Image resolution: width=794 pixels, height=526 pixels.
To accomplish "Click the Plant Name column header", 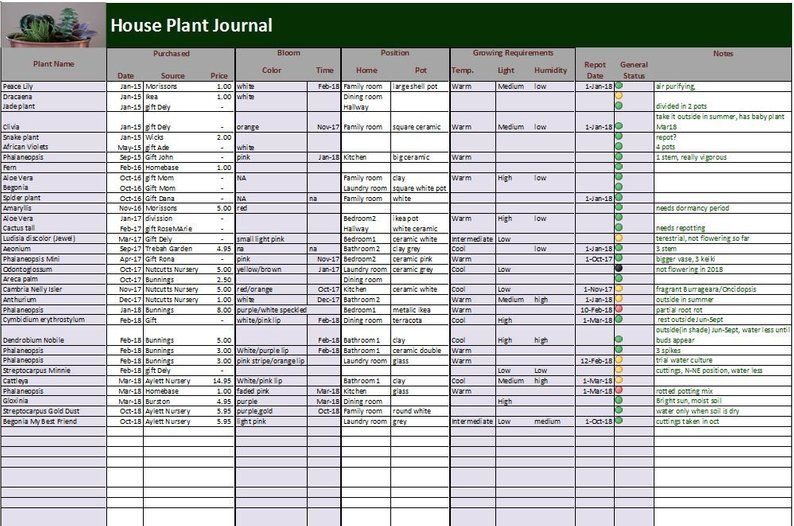I will [x=54, y=64].
